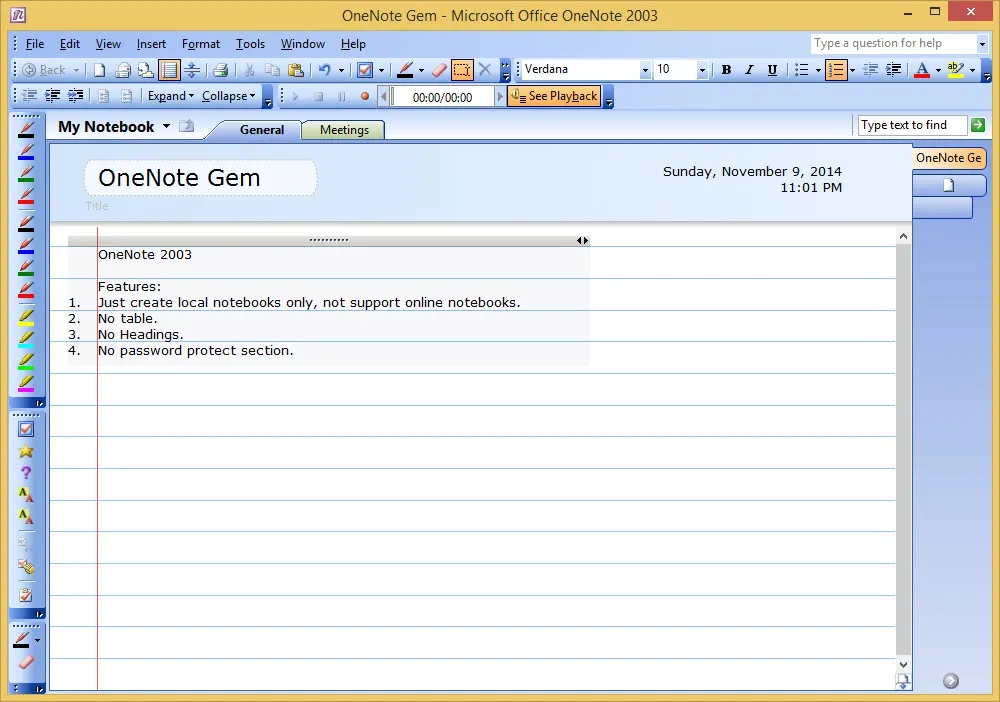Viewport: 1000px width, 702px height.
Task: Undo the last action
Action: (325, 70)
